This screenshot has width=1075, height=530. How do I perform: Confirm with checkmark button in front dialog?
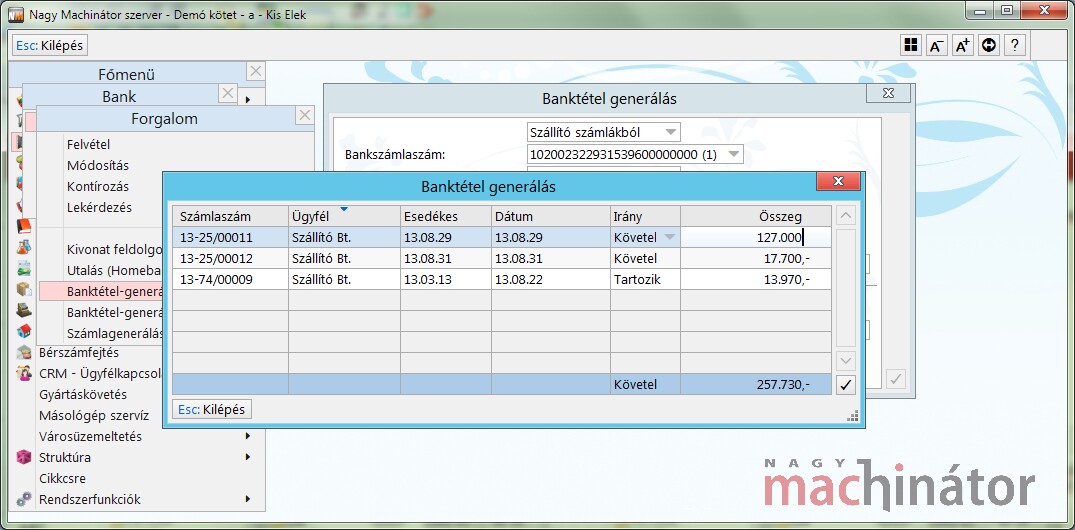tap(846, 385)
